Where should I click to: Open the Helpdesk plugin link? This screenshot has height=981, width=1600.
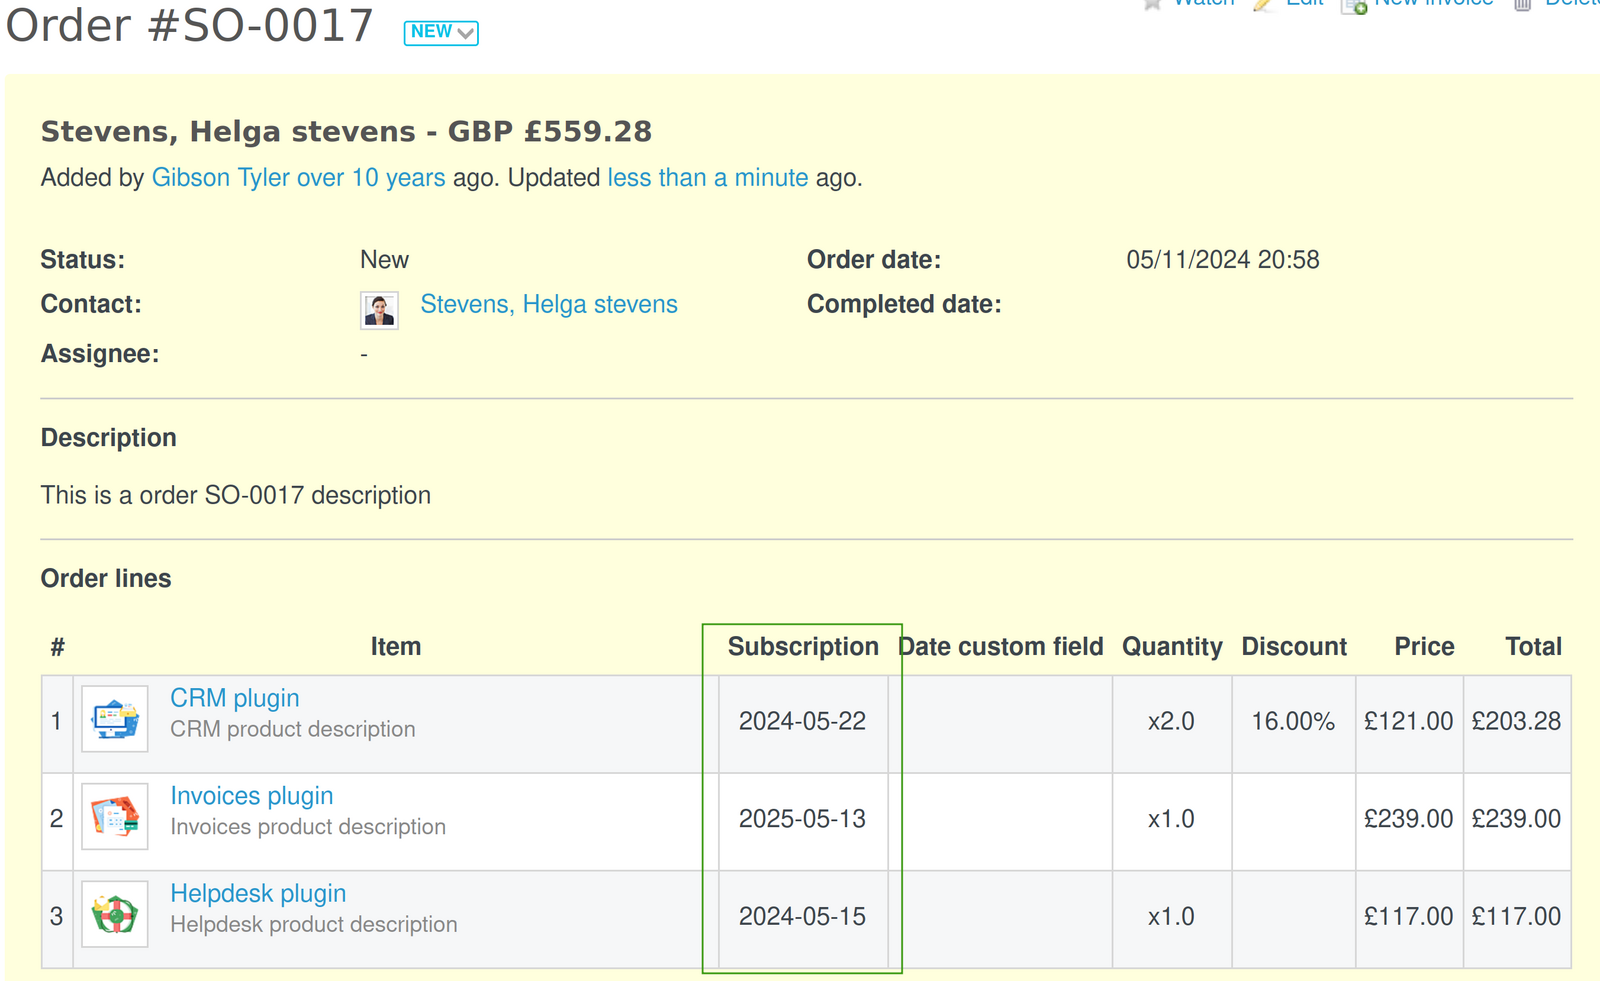point(258,893)
